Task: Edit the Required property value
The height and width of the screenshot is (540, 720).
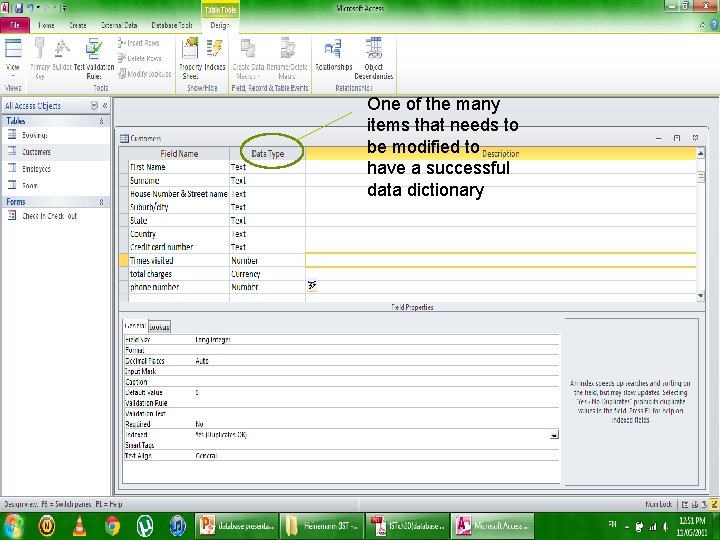Action: coord(377,424)
